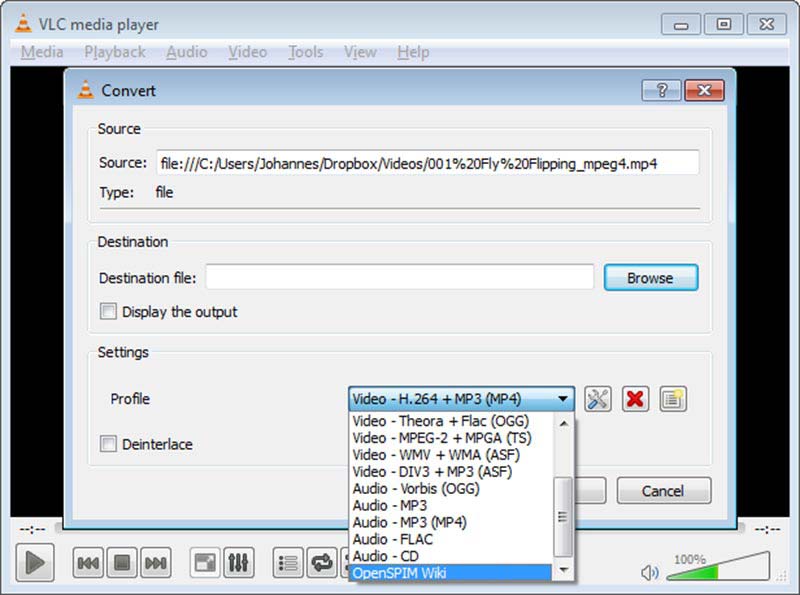Open the extended settings equalizer icon
Viewport: 800px width, 595px height.
pyautogui.click(x=239, y=562)
